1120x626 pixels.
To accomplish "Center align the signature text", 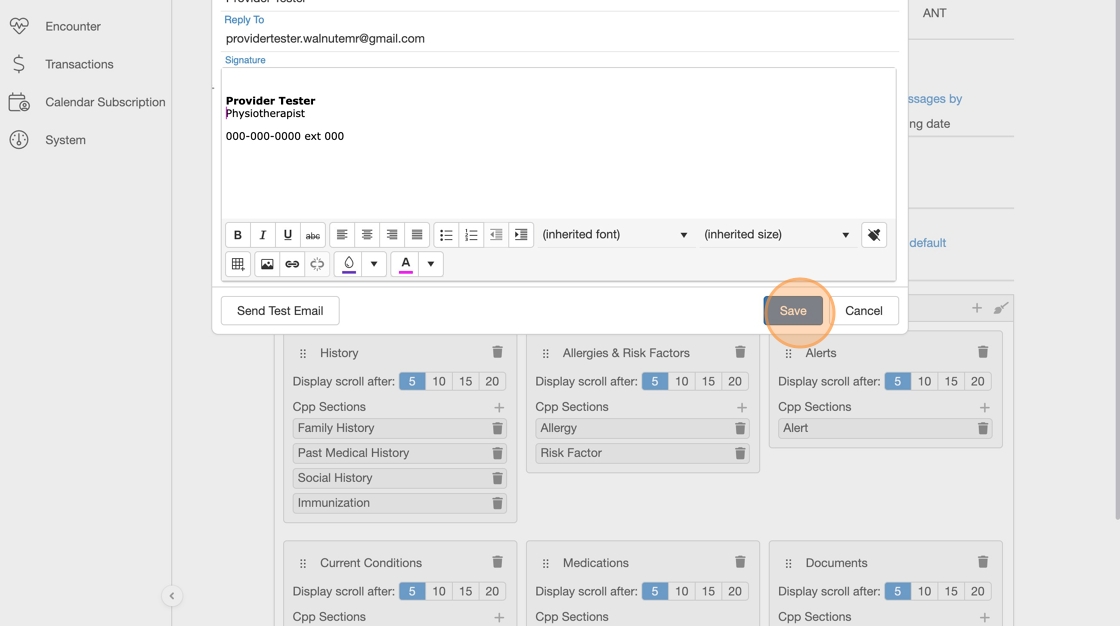I will tap(367, 235).
